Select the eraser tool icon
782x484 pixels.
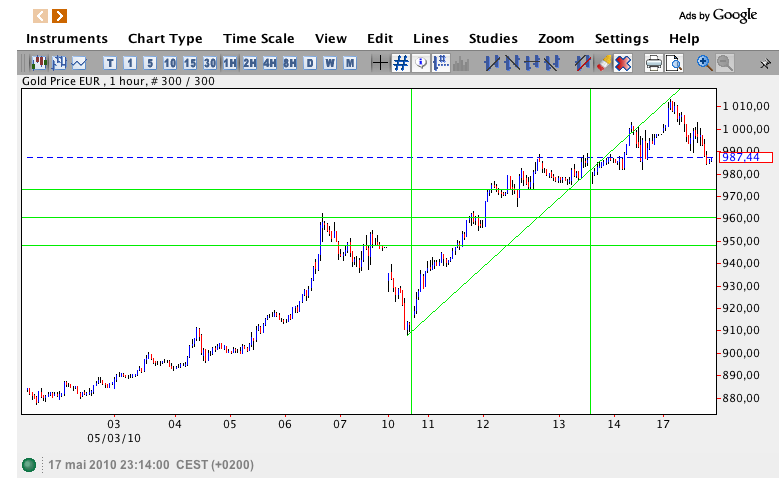click(x=603, y=63)
